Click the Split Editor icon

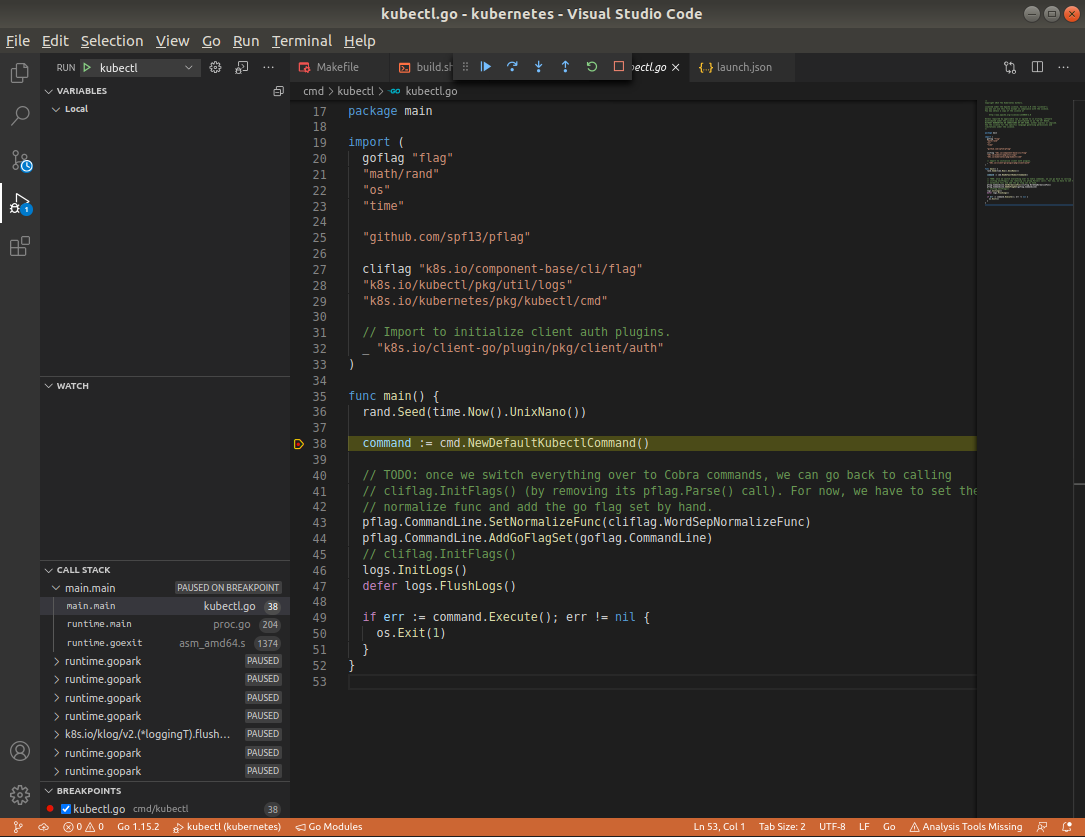point(1037,67)
